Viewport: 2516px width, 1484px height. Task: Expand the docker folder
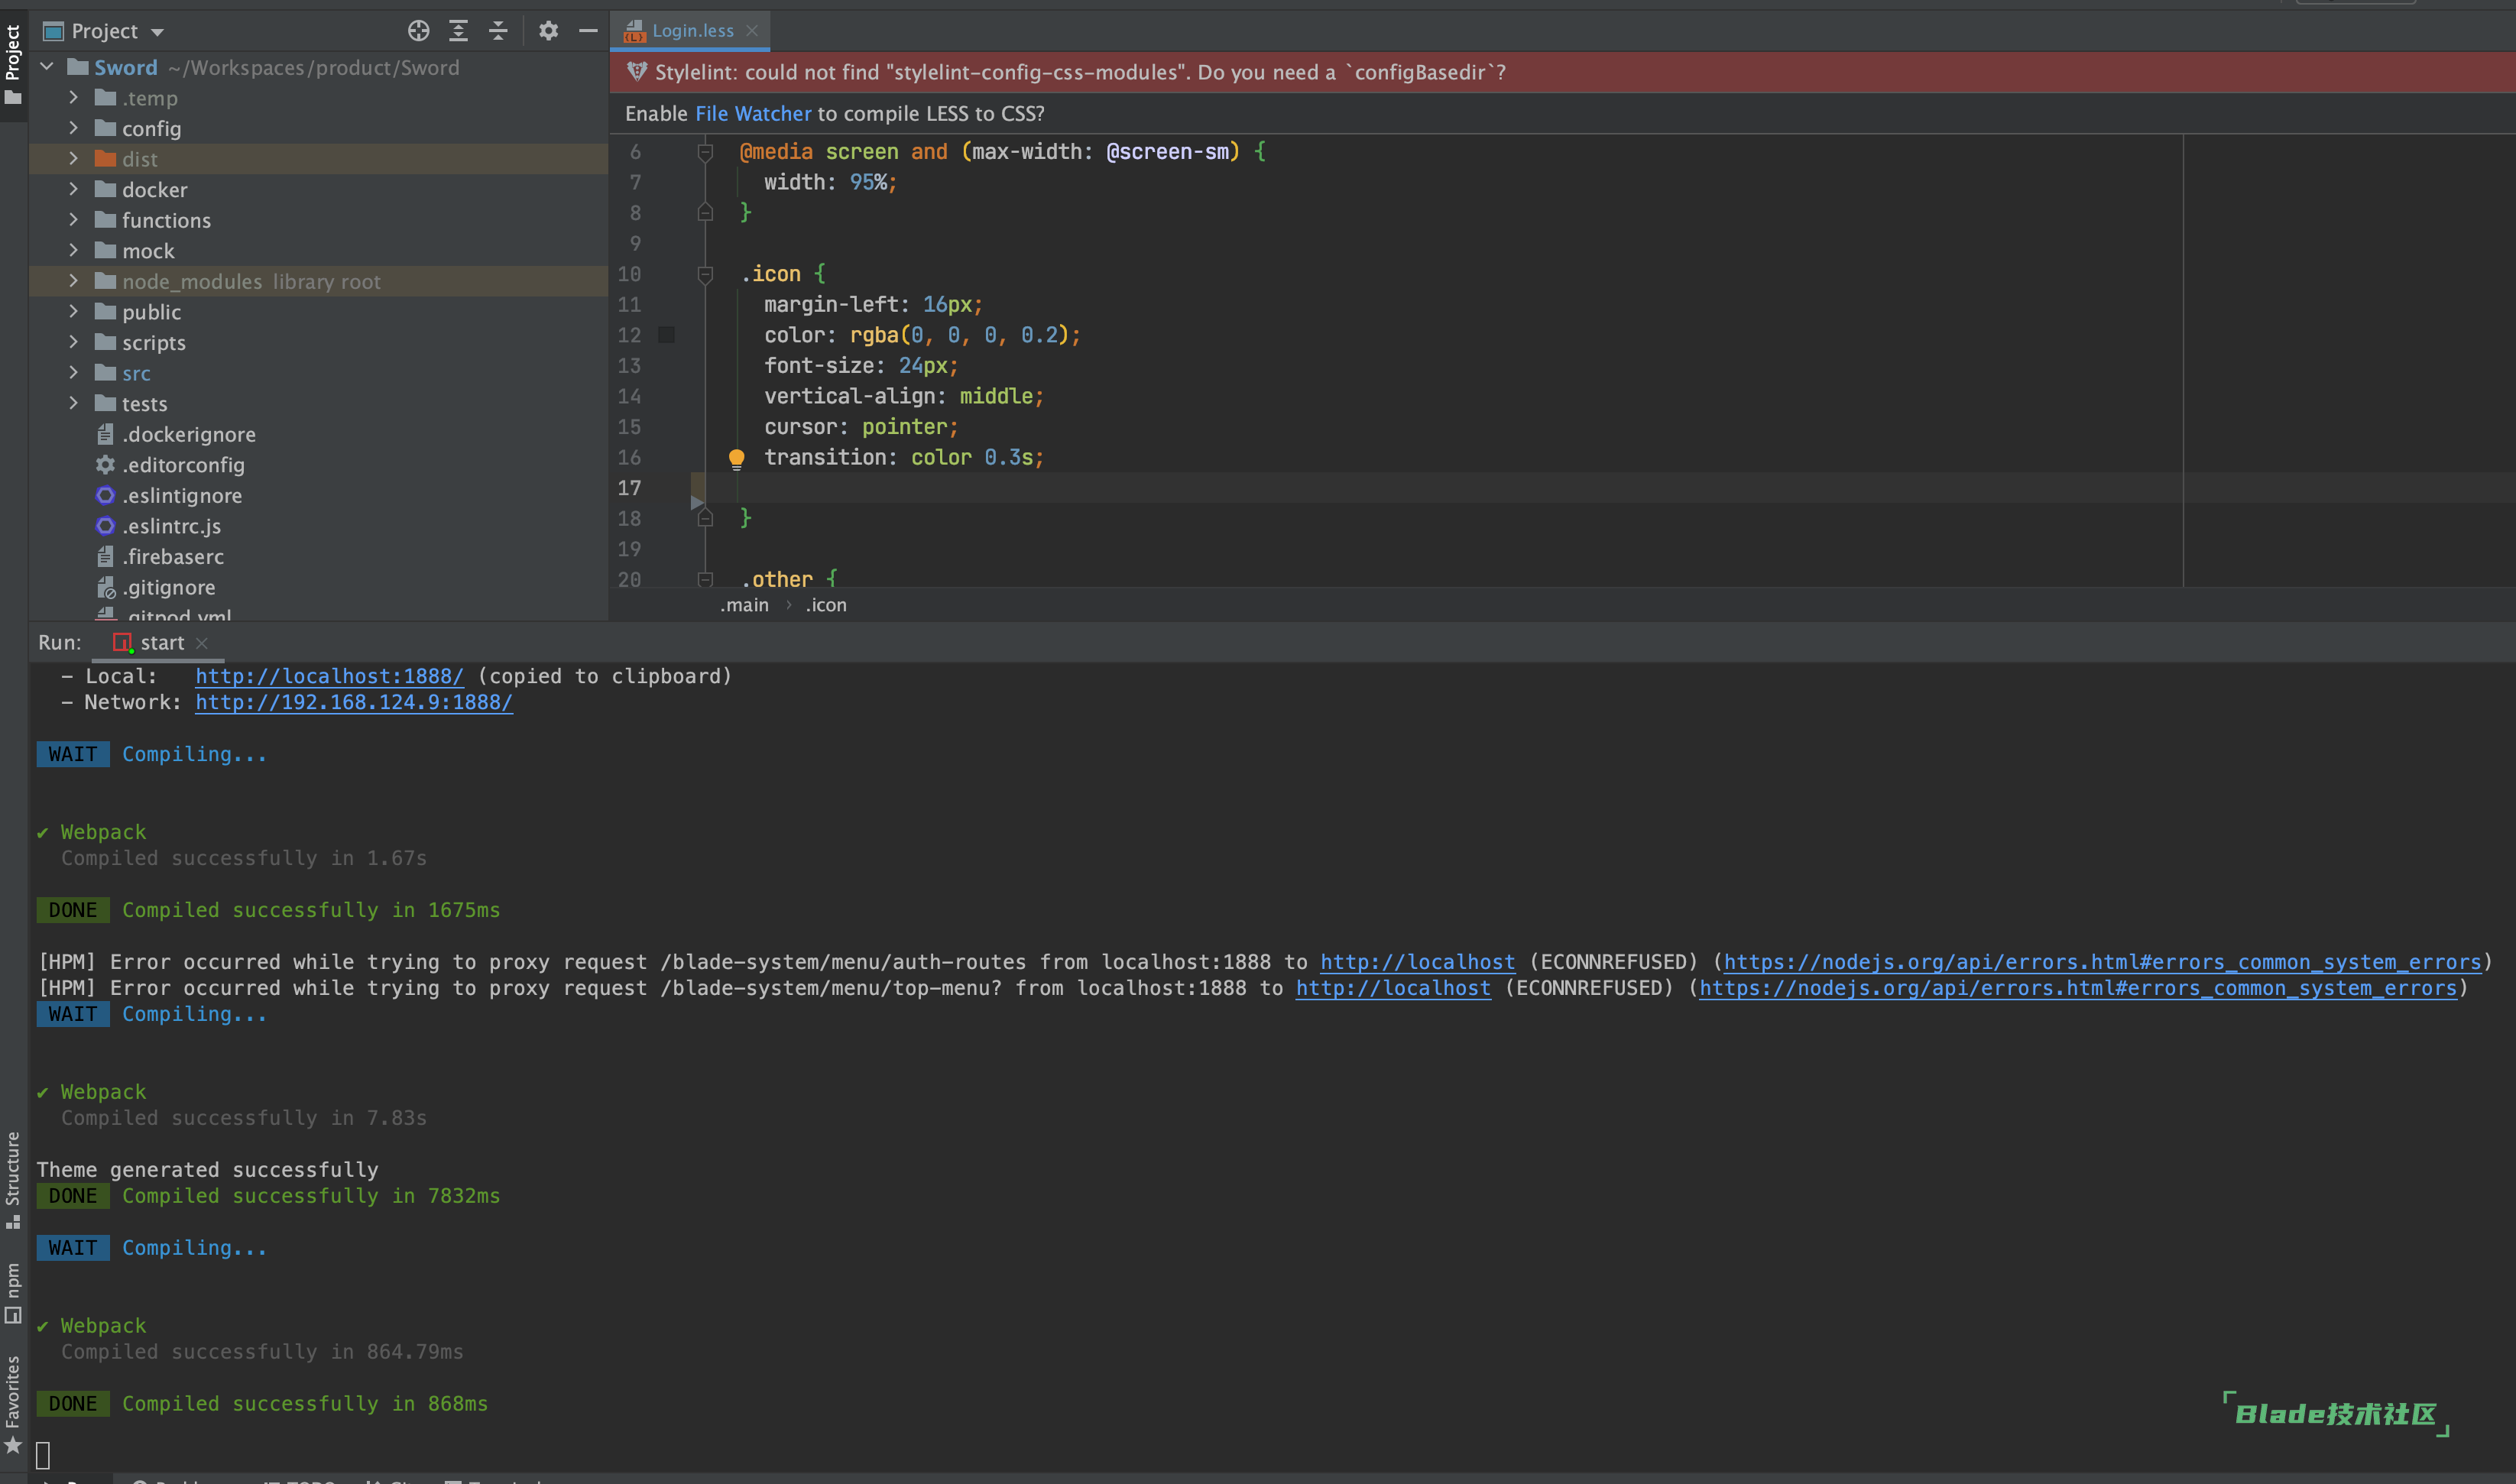[x=73, y=189]
